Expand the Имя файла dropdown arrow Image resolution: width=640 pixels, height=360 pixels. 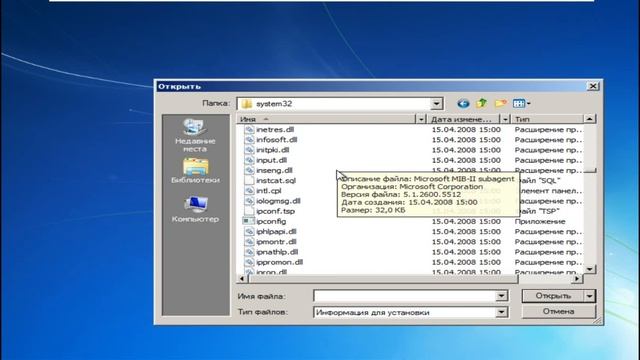tap(502, 296)
